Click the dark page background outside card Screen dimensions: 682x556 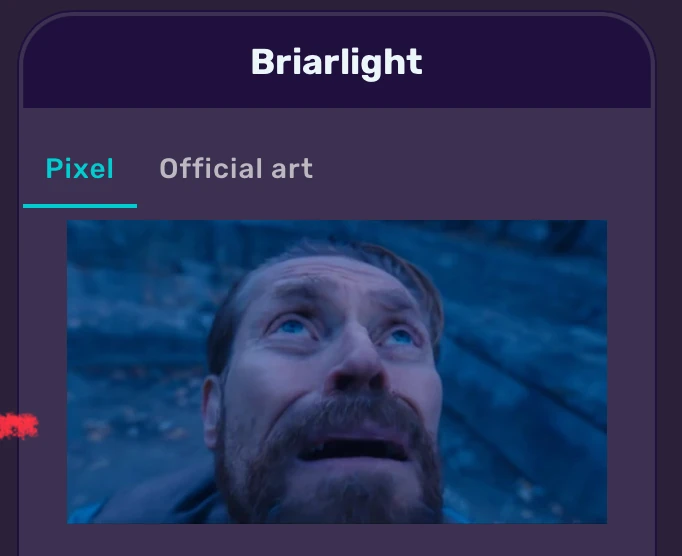(669, 305)
